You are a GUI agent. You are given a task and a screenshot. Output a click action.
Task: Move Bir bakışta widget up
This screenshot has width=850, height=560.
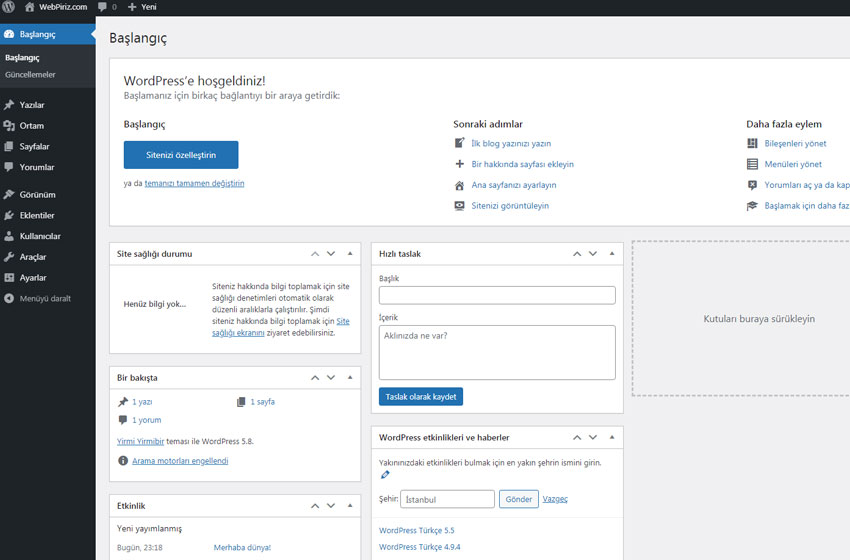(x=315, y=377)
